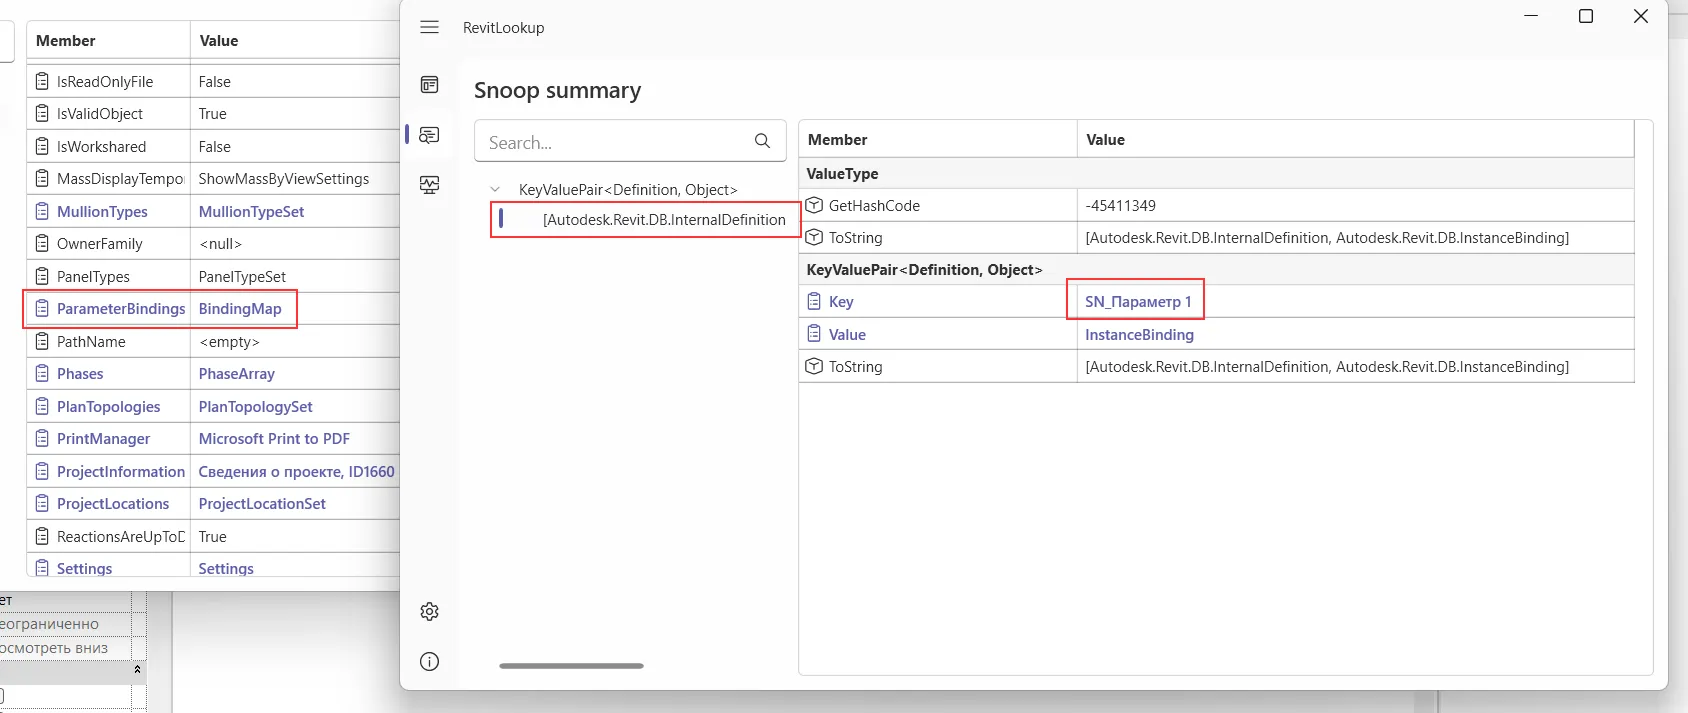Image resolution: width=1688 pixels, height=713 pixels.
Task: Click the OwnerFamily property icon
Action: pyautogui.click(x=42, y=243)
